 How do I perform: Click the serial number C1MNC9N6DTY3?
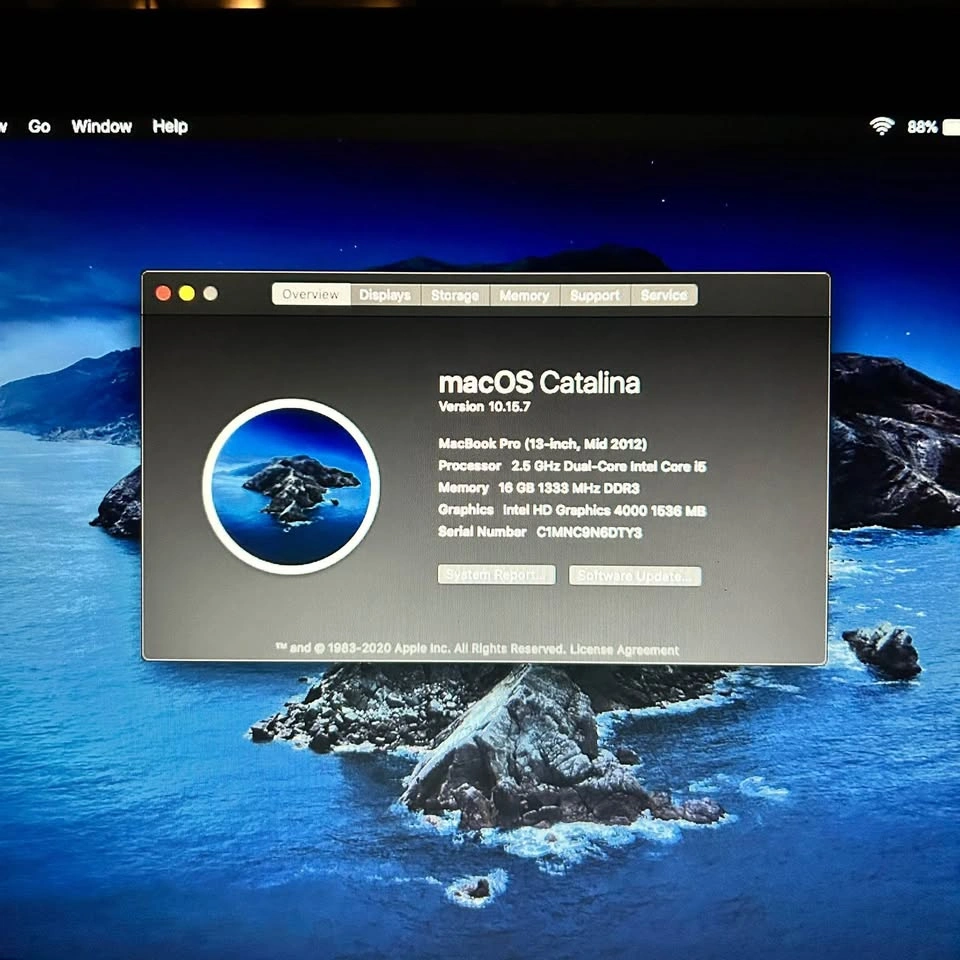pyautogui.click(x=589, y=533)
